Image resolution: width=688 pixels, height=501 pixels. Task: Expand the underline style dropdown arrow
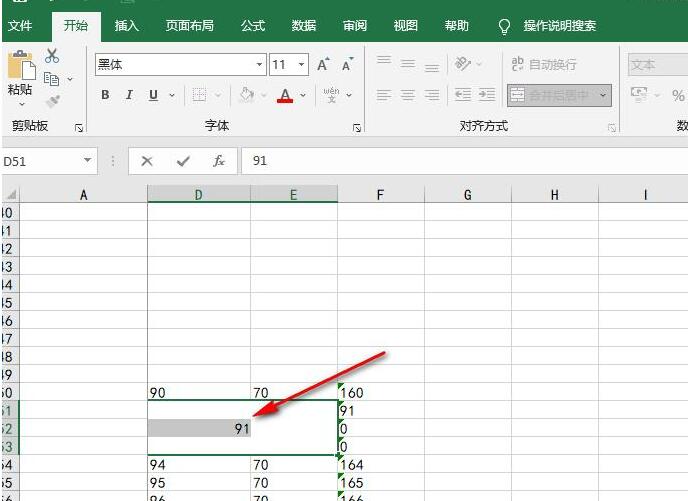pyautogui.click(x=172, y=95)
